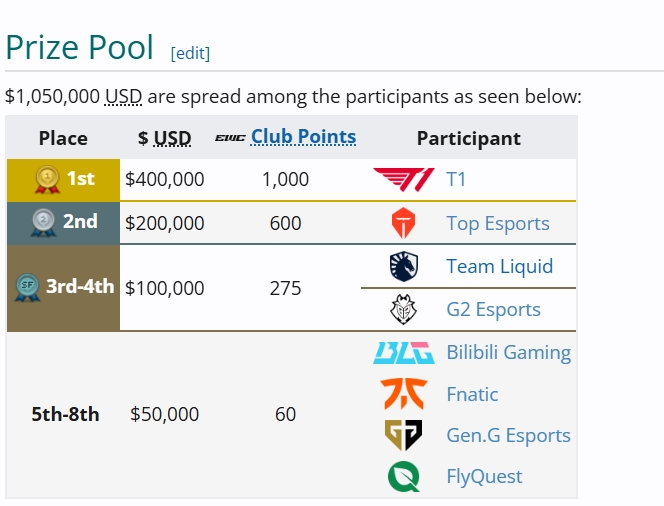Click the Bilibili Gaming BLG logo
The image size is (664, 506).
point(404,353)
